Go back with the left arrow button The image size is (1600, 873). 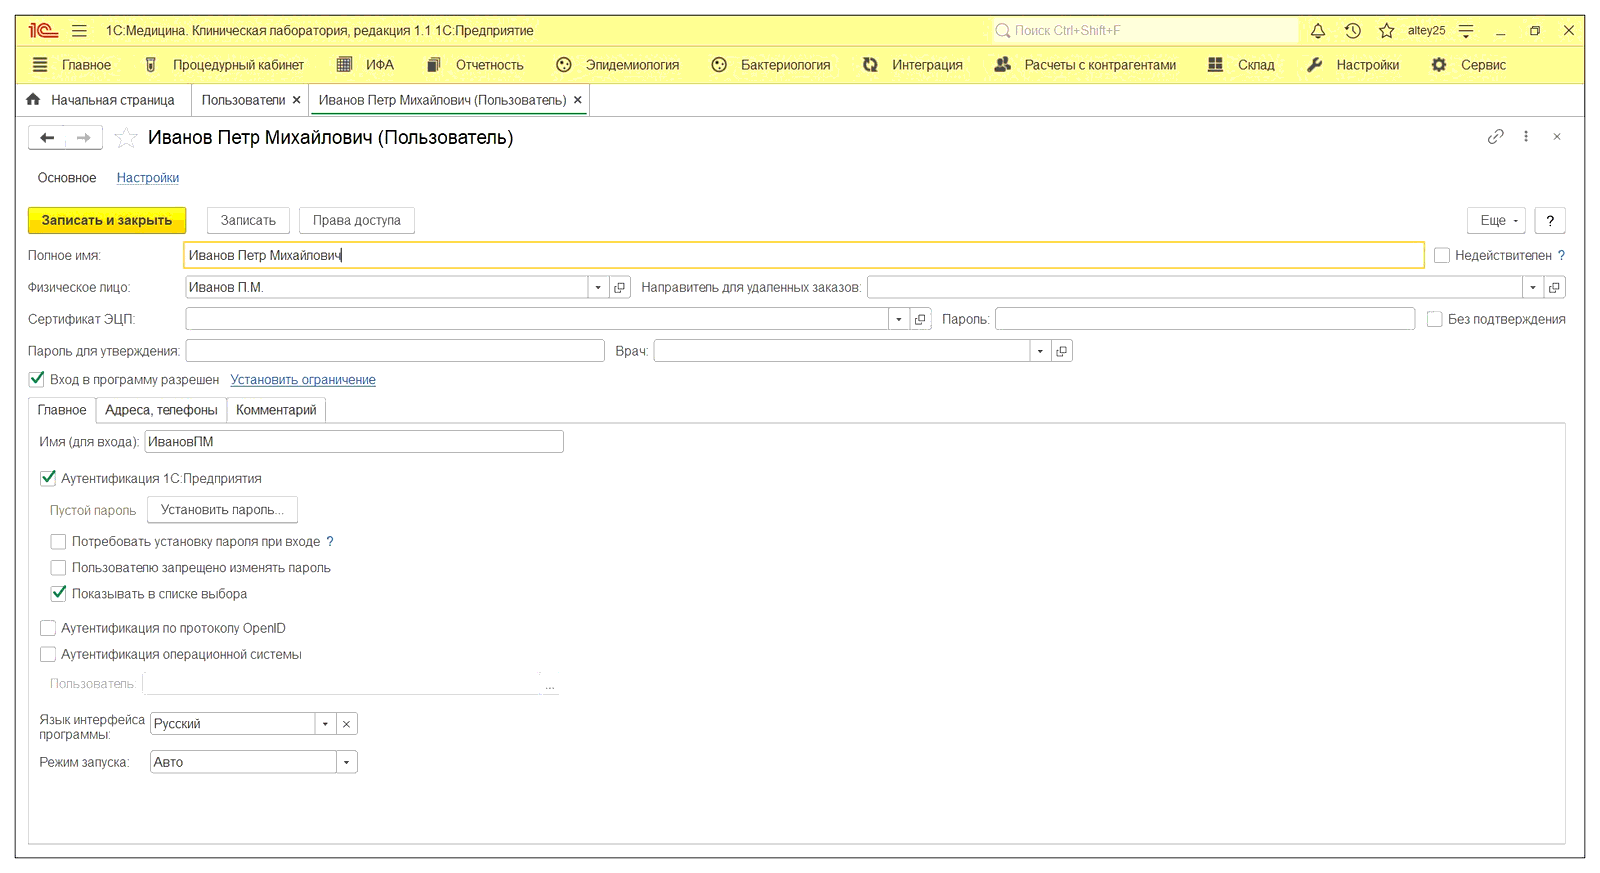point(47,138)
